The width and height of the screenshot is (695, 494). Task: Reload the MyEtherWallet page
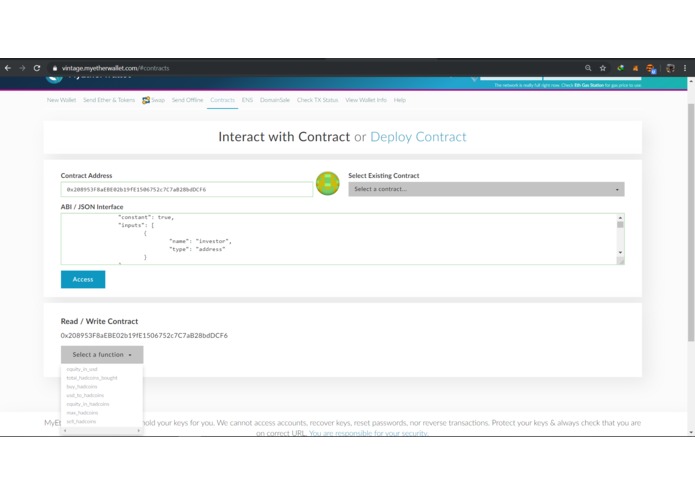(x=37, y=68)
